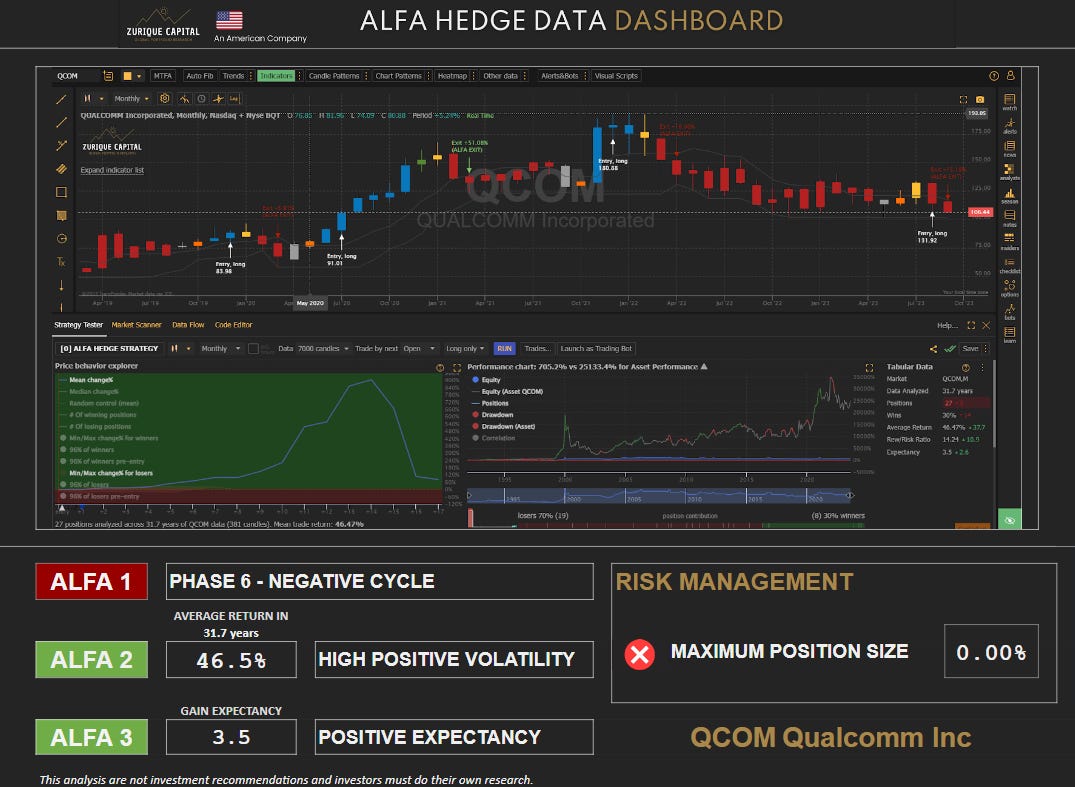
Task: Click the Auto Fib button
Action: click(200, 76)
